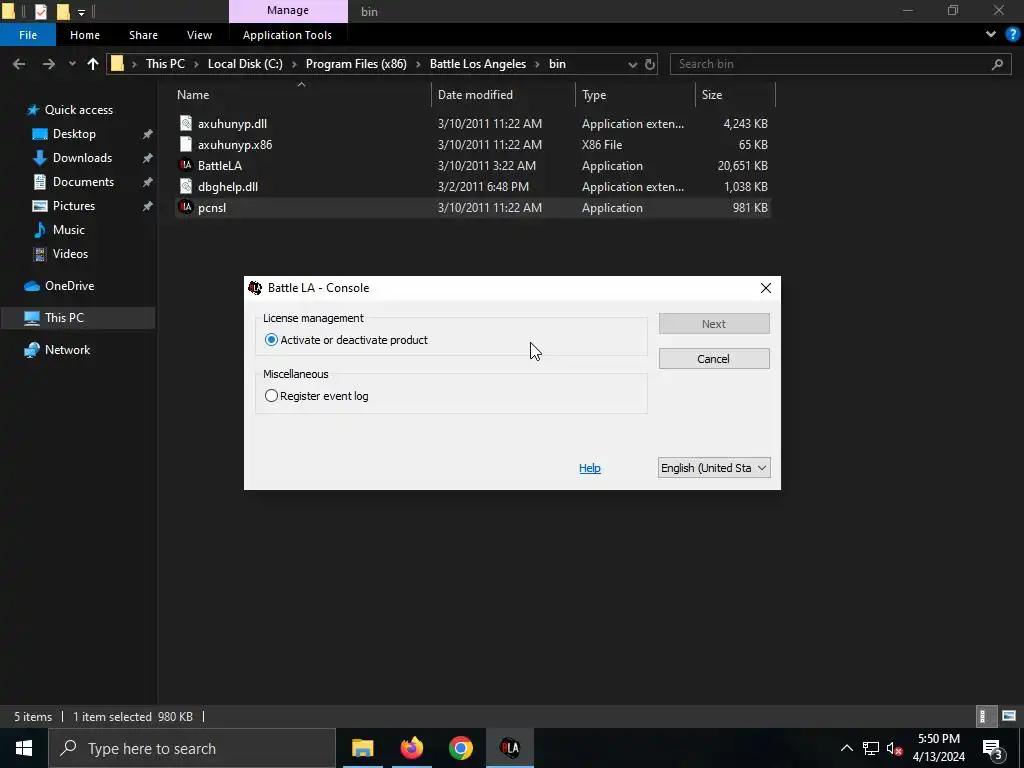Open Desktop in navigation pane
This screenshot has height=768, width=1024.
click(x=74, y=134)
